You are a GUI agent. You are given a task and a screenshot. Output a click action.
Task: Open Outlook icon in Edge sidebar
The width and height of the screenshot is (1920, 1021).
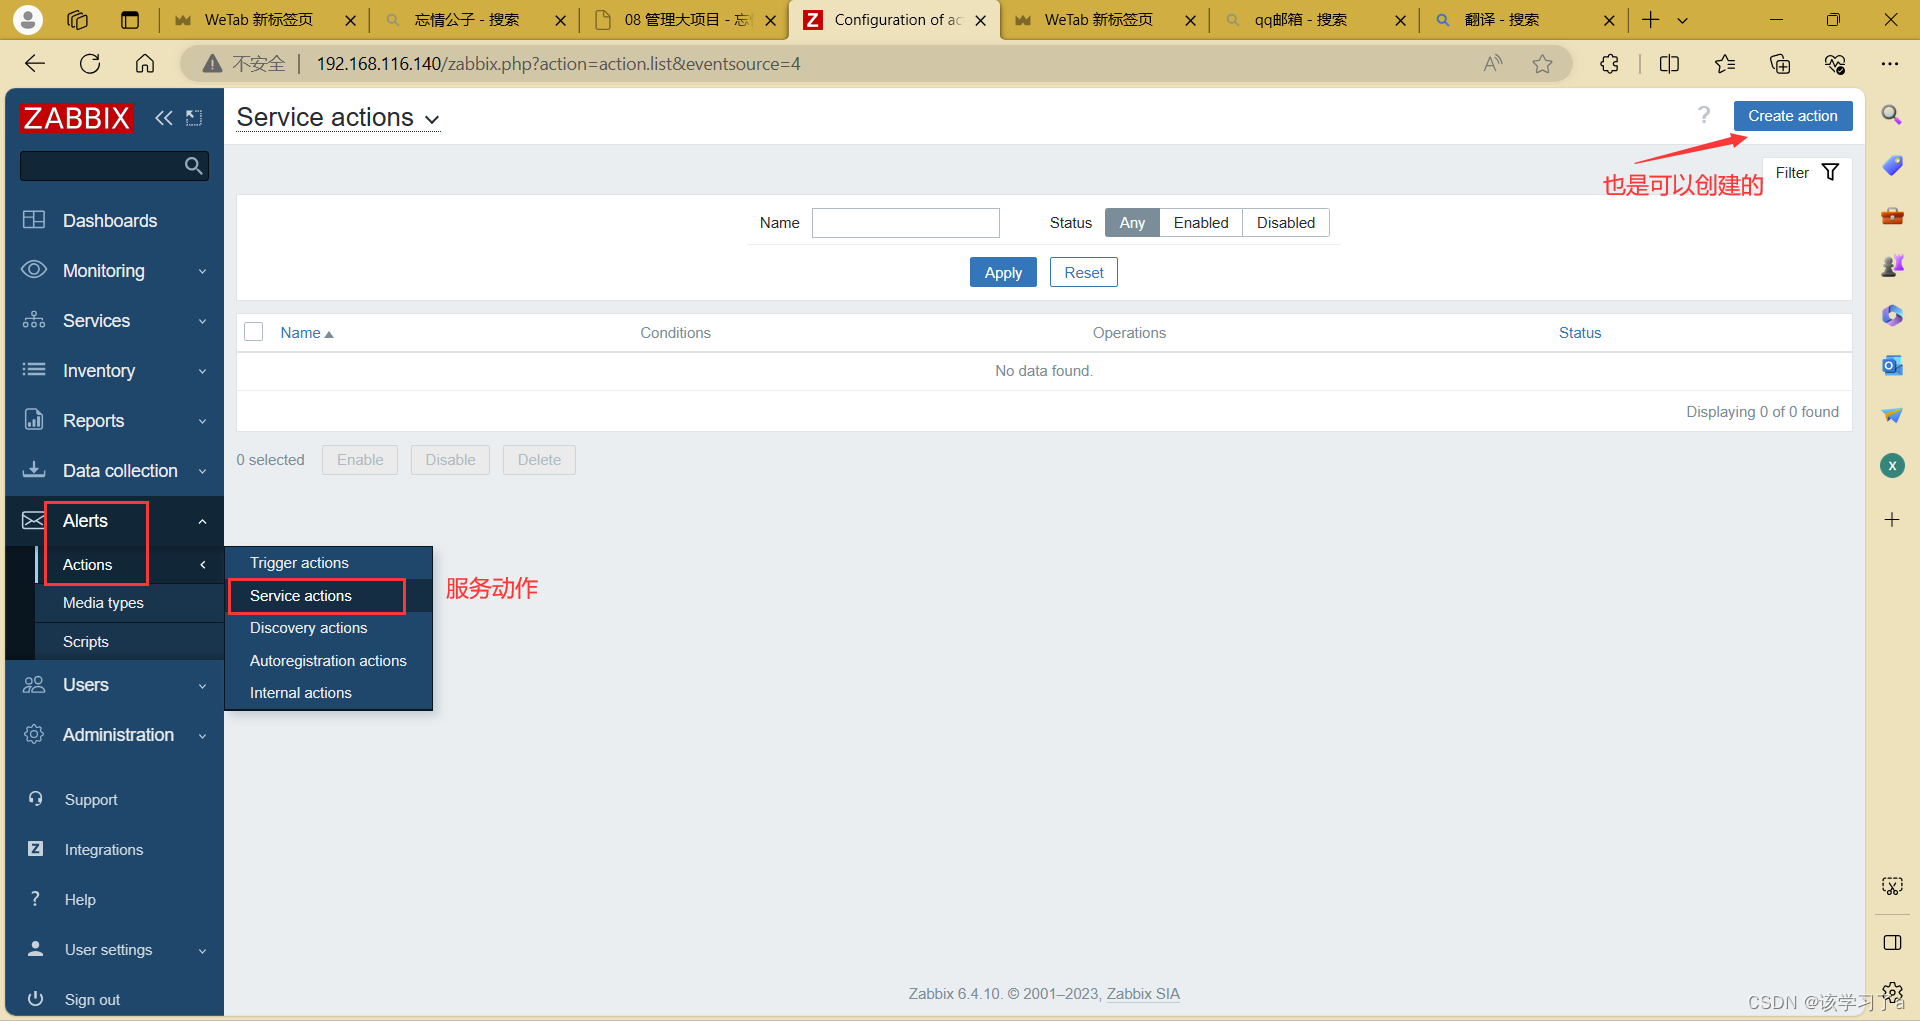1892,365
